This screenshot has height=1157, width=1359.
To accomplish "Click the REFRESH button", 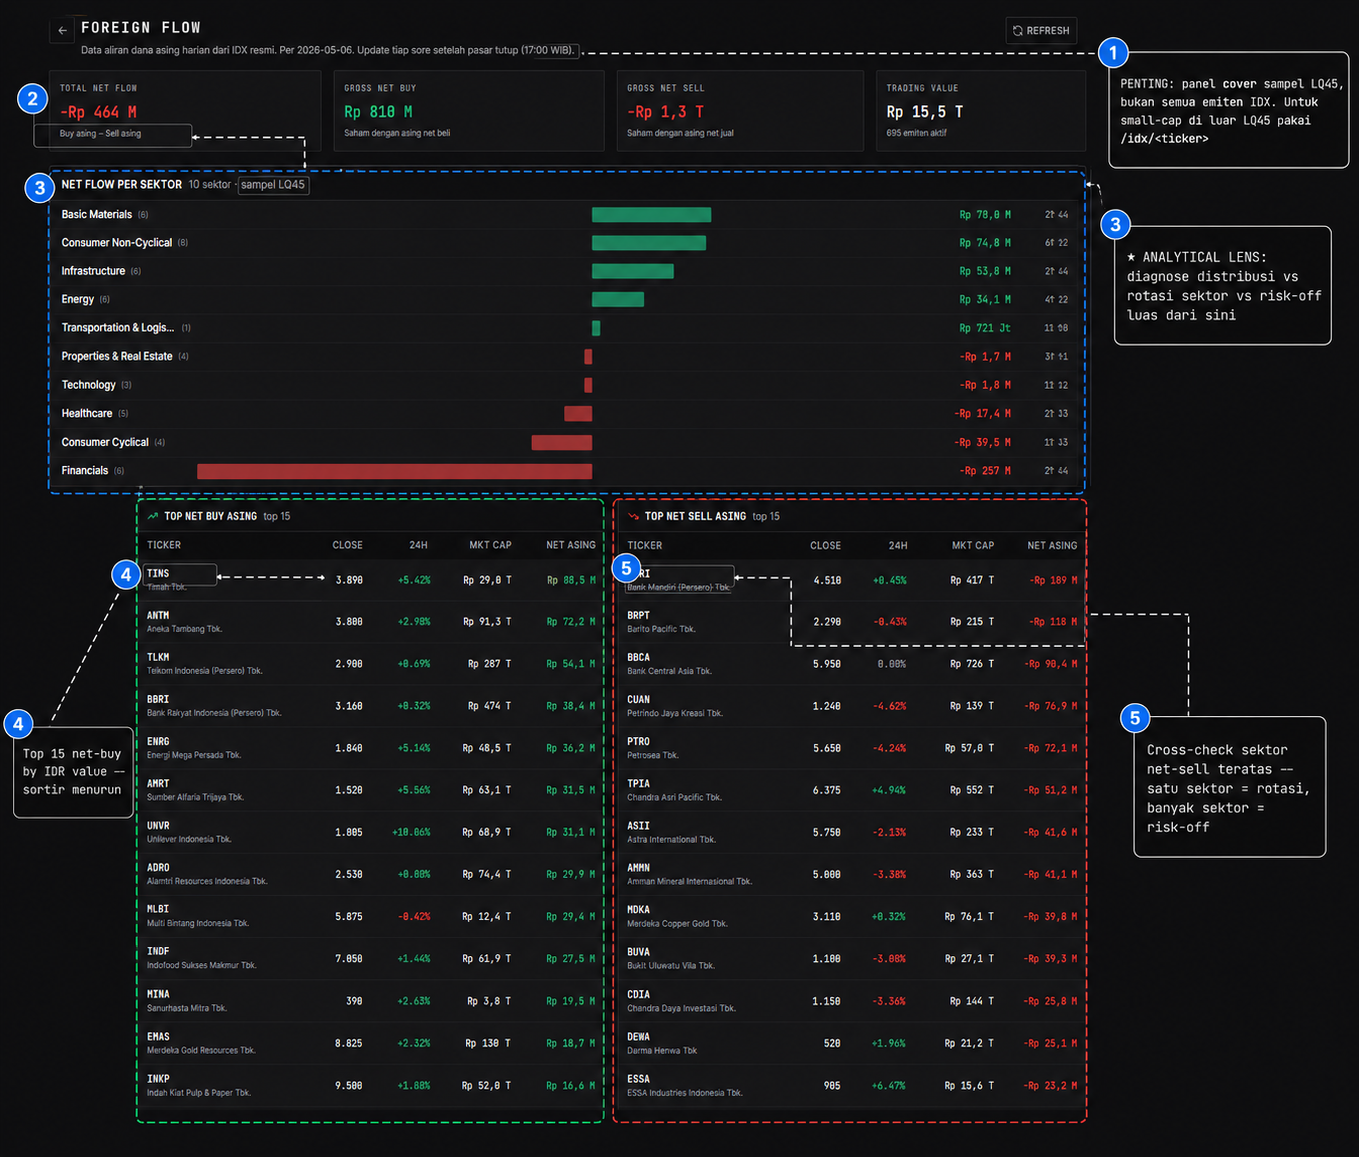I will pyautogui.click(x=1041, y=31).
